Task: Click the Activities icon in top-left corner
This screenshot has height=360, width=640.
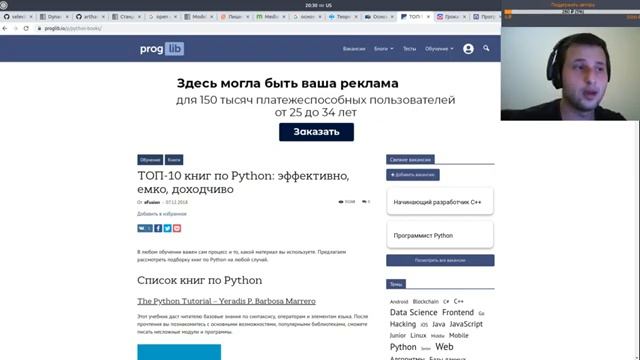Action: tap(4, 5)
